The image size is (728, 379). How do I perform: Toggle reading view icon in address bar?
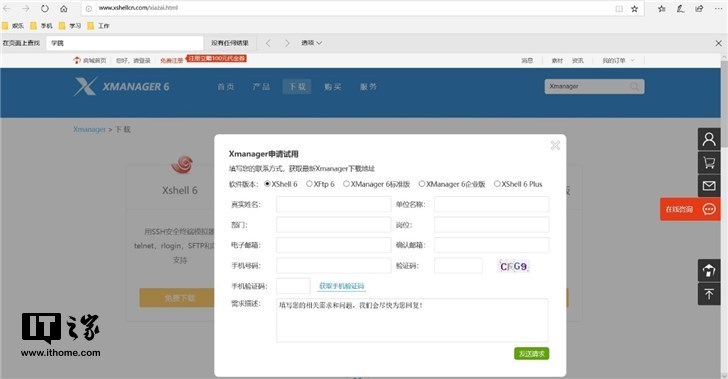(619, 8)
